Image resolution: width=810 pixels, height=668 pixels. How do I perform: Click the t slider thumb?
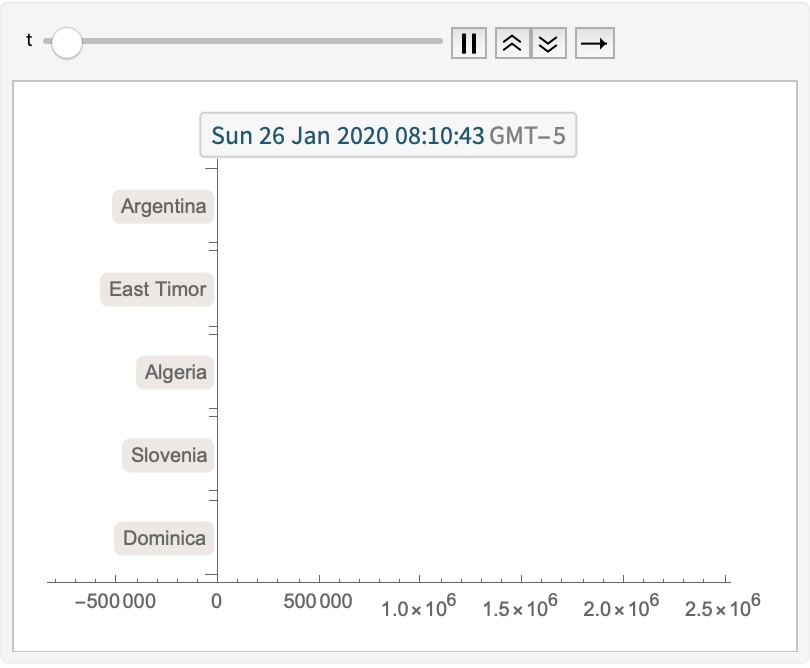point(68,42)
